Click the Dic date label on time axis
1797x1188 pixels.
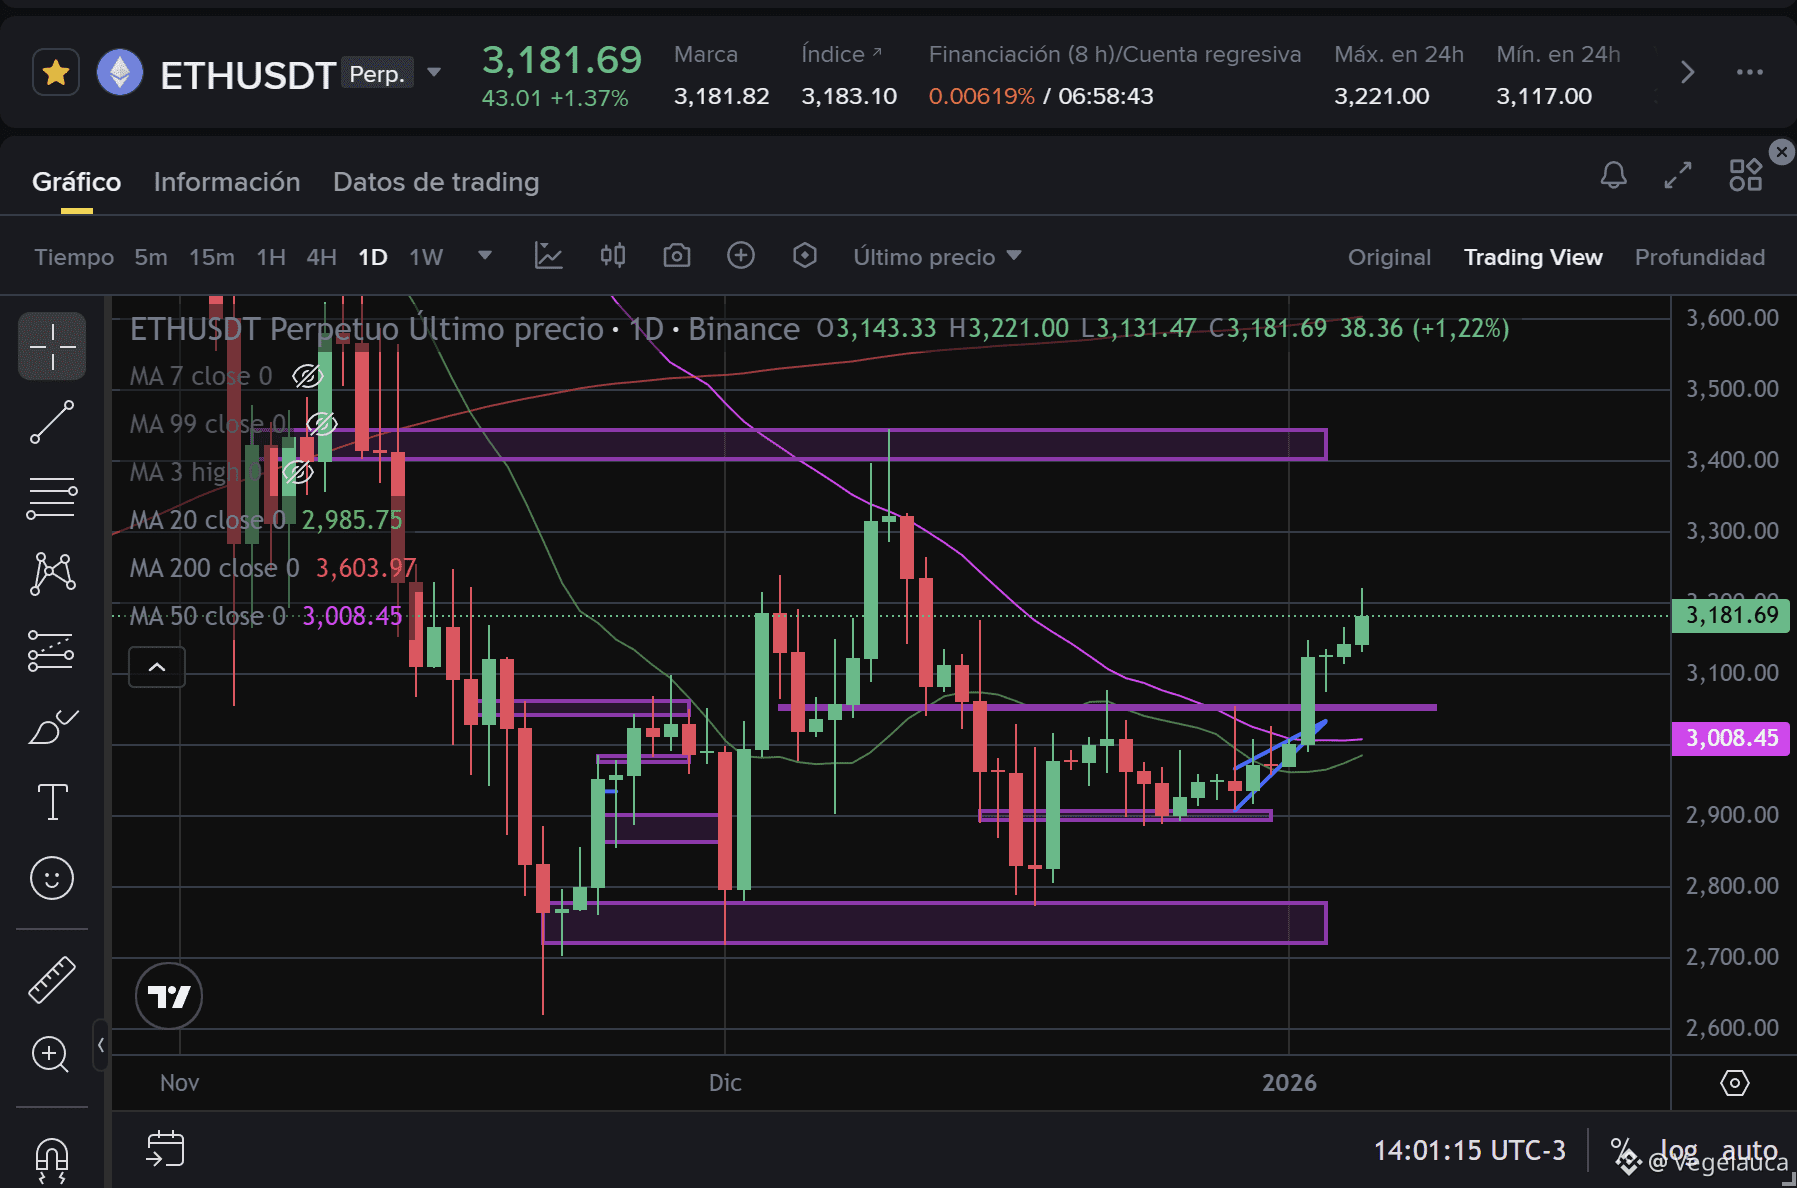tap(725, 1083)
